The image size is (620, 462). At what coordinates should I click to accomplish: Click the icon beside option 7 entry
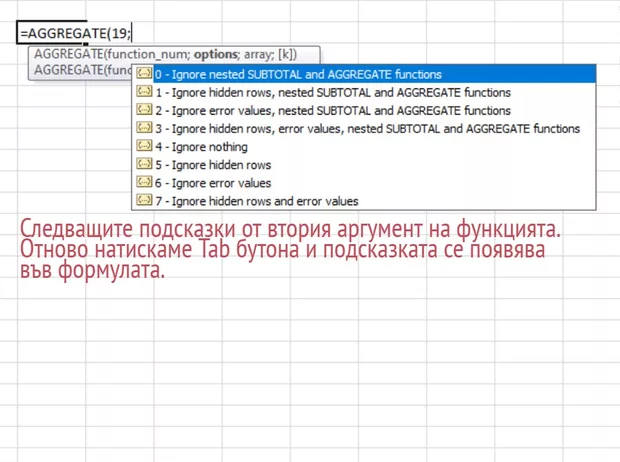point(144,200)
